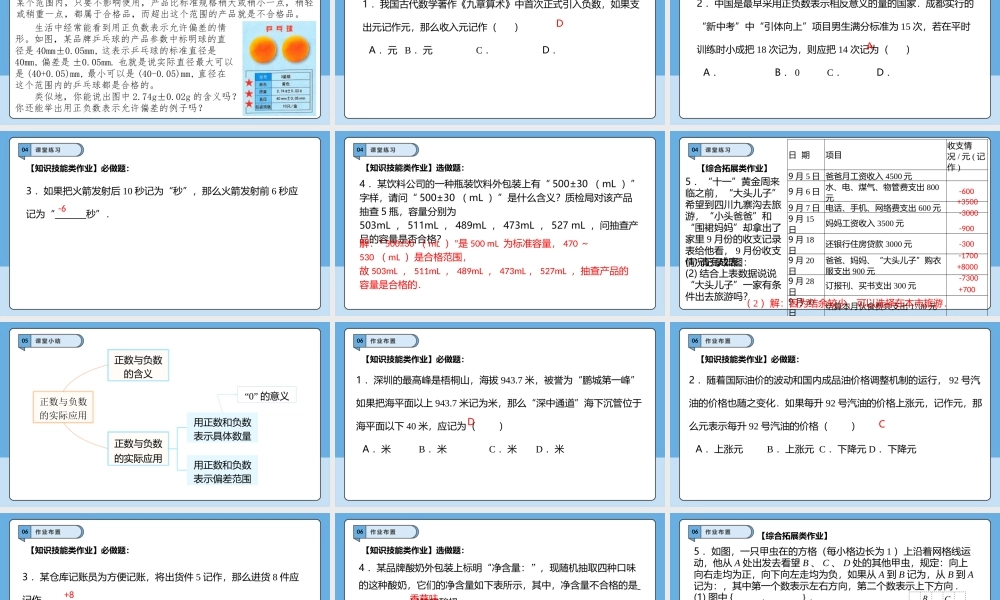The height and width of the screenshot is (600, 1000).
Task: Click the red '-7300' value beside the table
Action: (968, 278)
